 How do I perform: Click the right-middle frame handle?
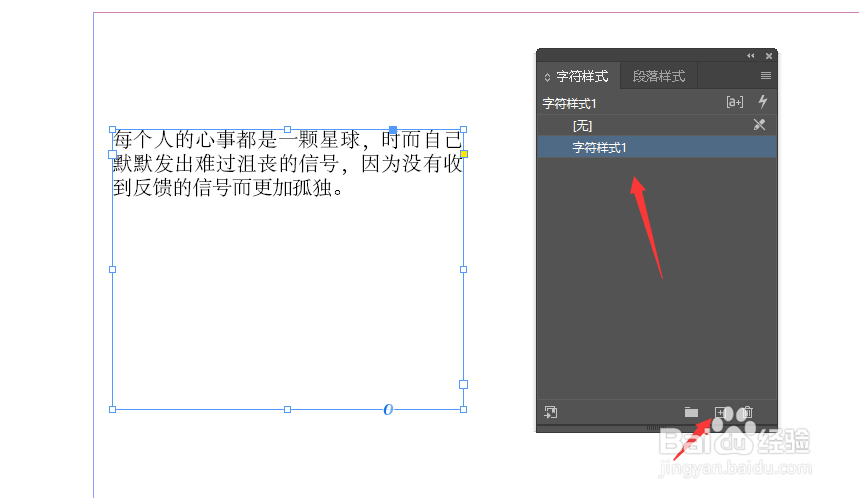463,270
